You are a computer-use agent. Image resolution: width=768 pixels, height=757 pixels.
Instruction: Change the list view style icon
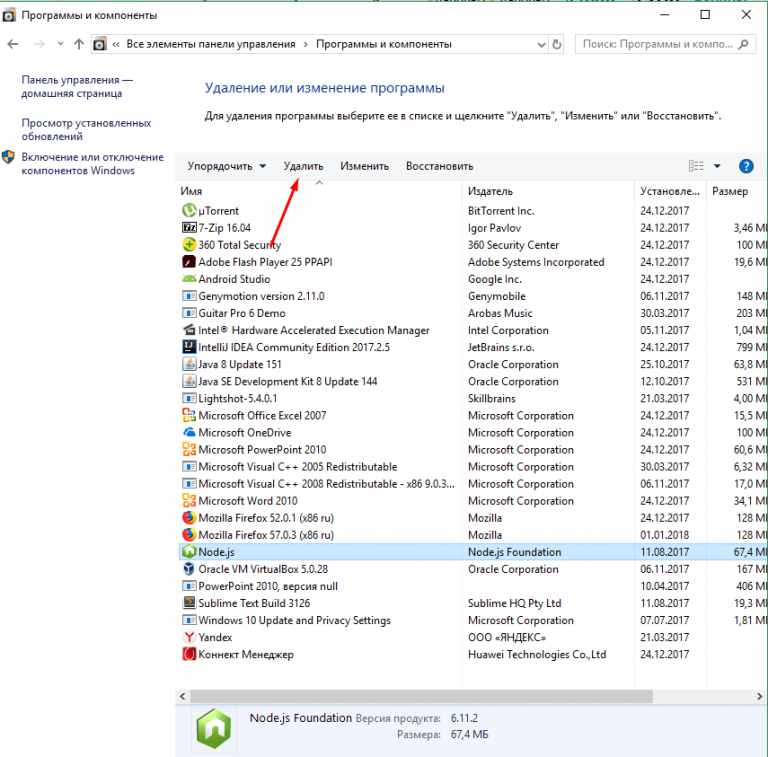696,166
